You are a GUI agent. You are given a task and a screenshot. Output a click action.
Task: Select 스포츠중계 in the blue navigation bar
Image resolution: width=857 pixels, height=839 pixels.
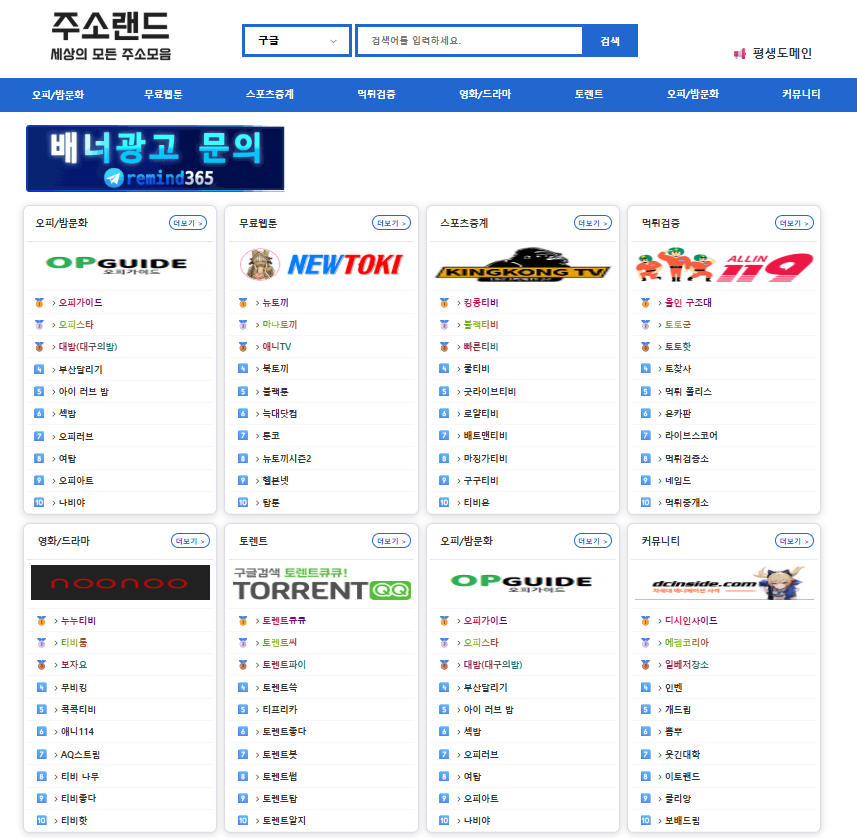point(269,95)
